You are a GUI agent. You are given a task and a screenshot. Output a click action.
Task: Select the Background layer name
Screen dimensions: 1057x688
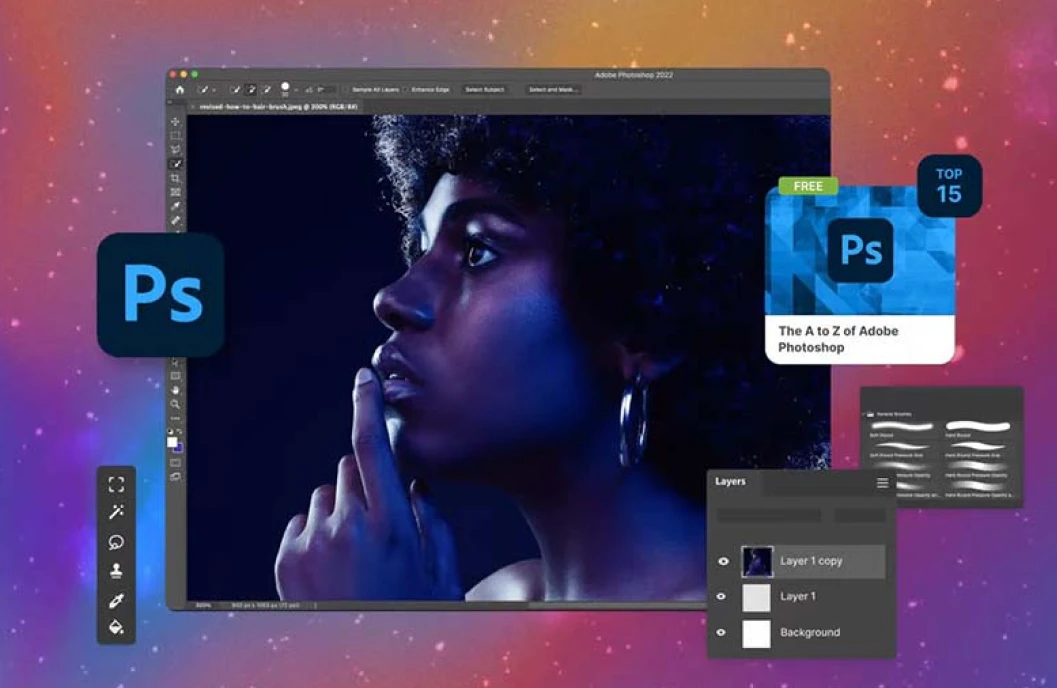tap(810, 632)
